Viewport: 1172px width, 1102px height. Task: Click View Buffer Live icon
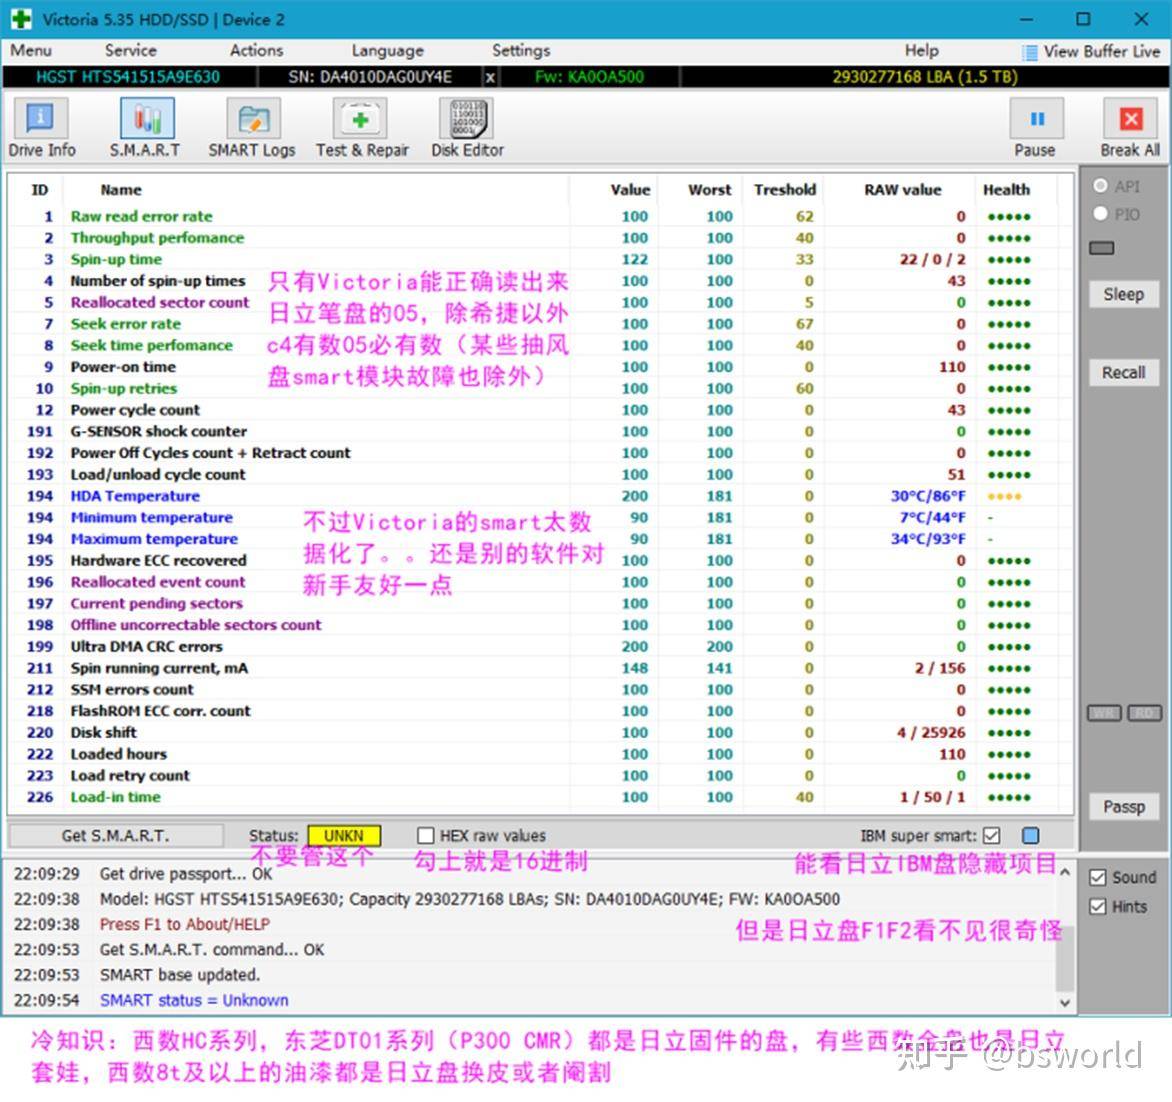[x=1030, y=52]
